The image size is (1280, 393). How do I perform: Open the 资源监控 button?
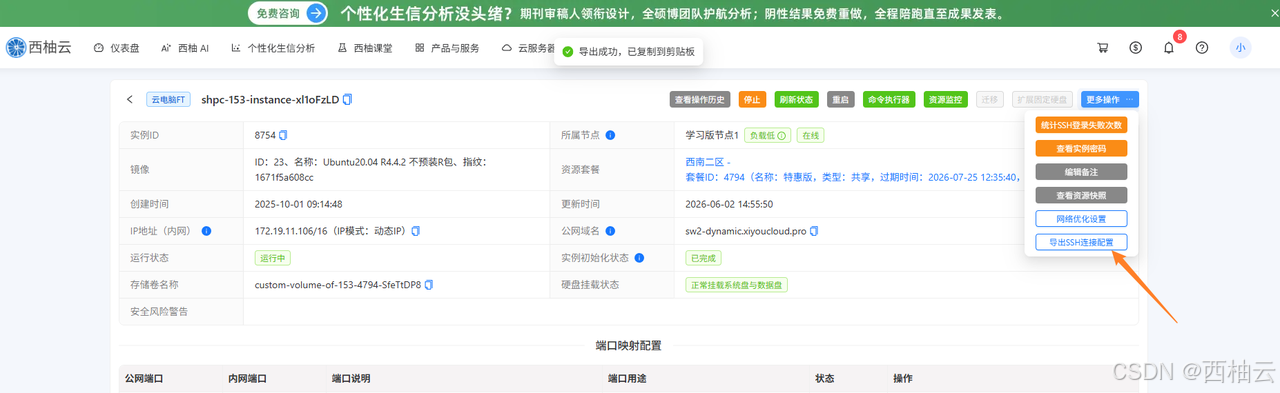[x=946, y=100]
